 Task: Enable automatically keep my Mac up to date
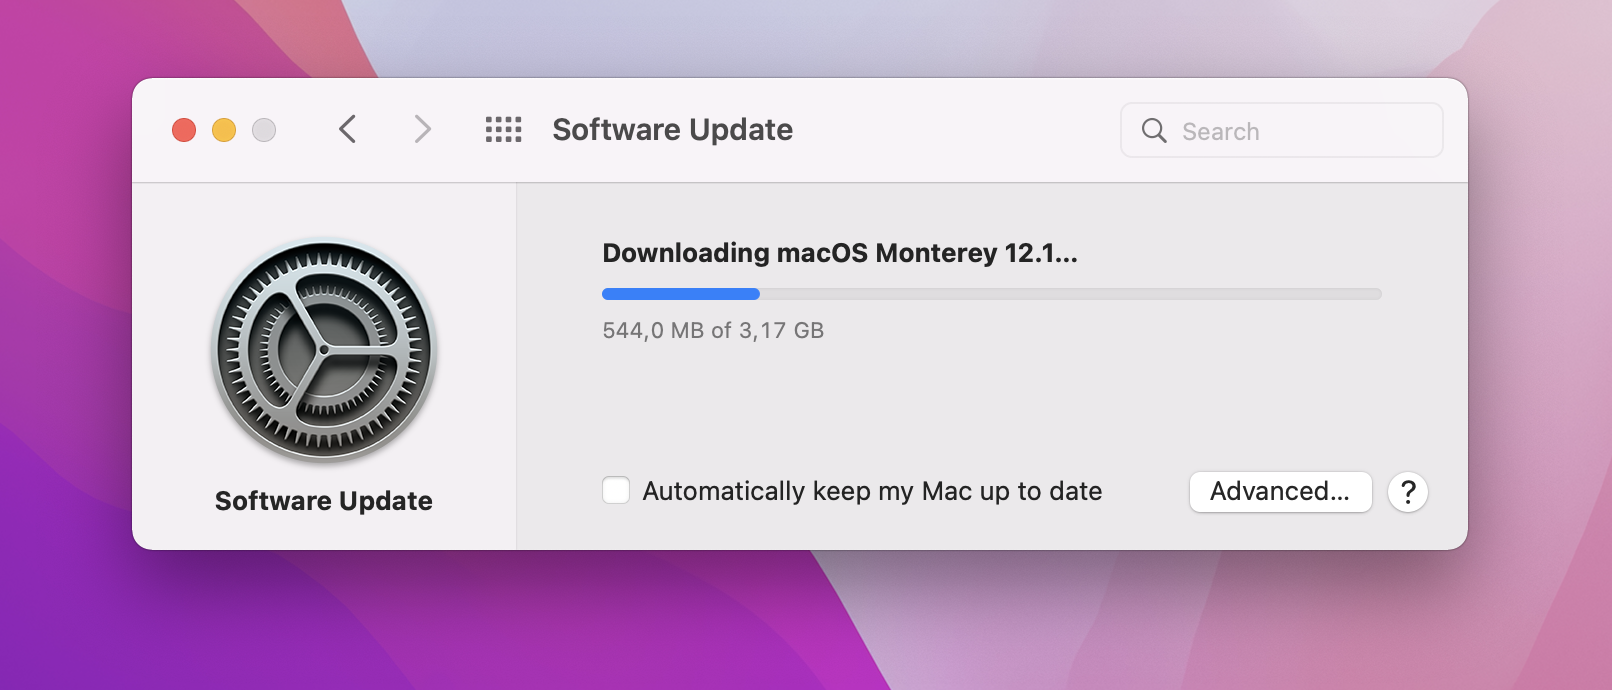click(616, 491)
